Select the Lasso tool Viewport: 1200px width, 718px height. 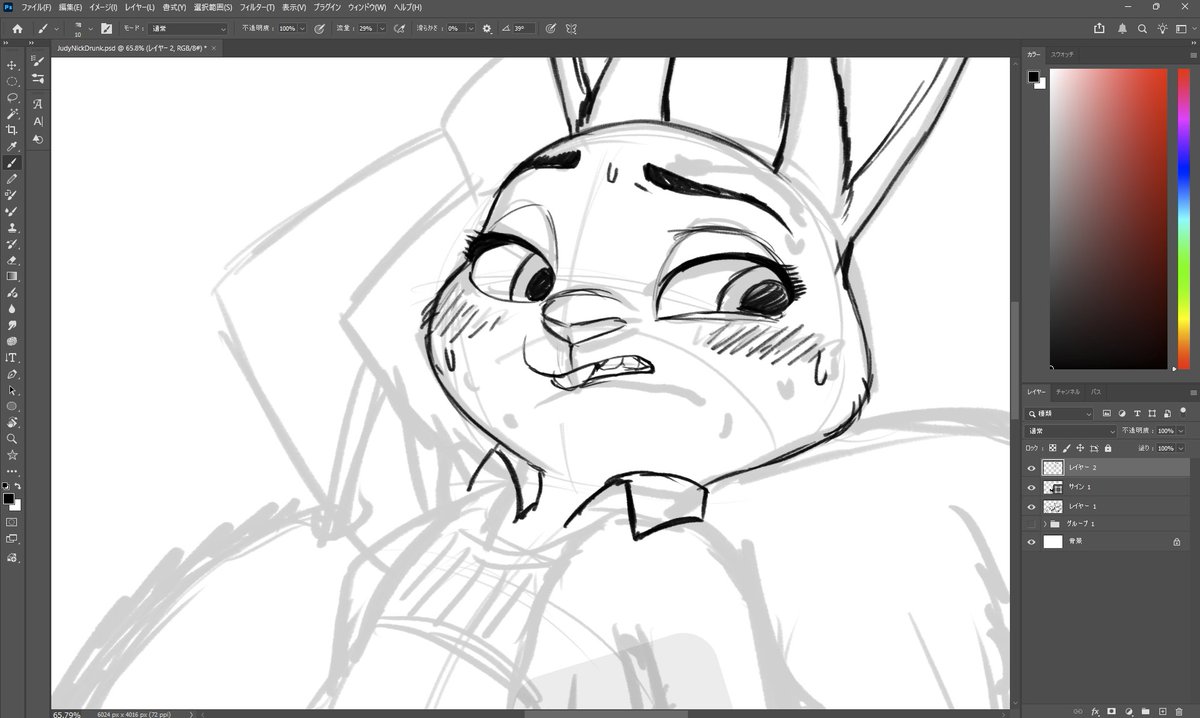point(12,97)
